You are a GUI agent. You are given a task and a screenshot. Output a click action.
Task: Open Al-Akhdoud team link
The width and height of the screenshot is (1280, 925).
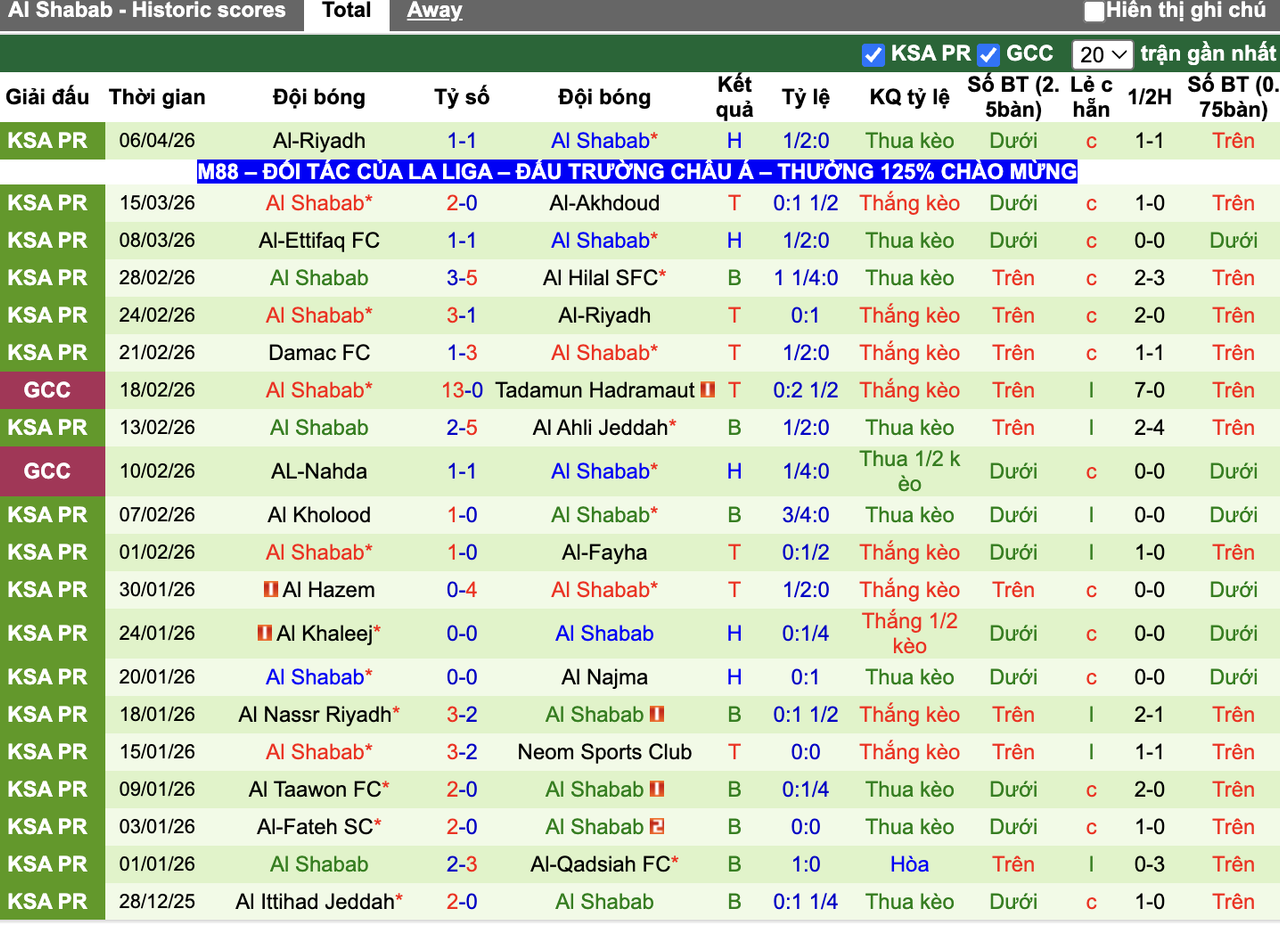click(605, 203)
